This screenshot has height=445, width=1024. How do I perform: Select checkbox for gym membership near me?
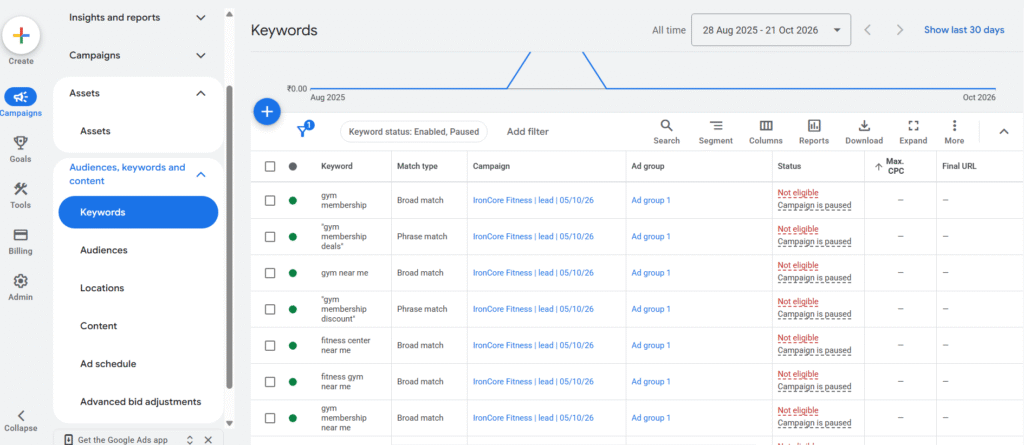(270, 418)
